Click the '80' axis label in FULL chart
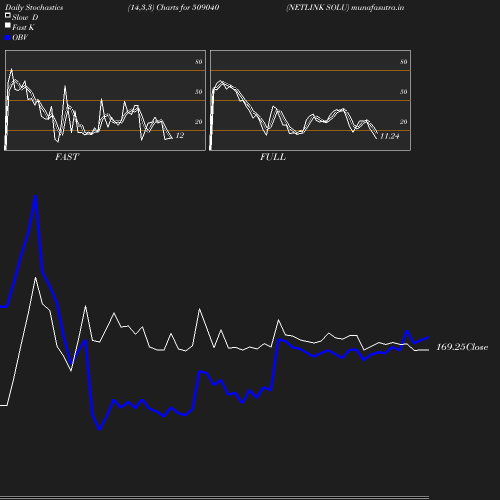500x500 pixels. (x=404, y=62)
